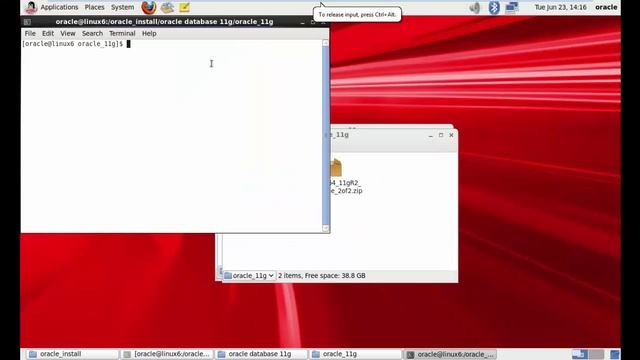
Task: Open the terminal File menu
Action: pyautogui.click(x=30, y=33)
